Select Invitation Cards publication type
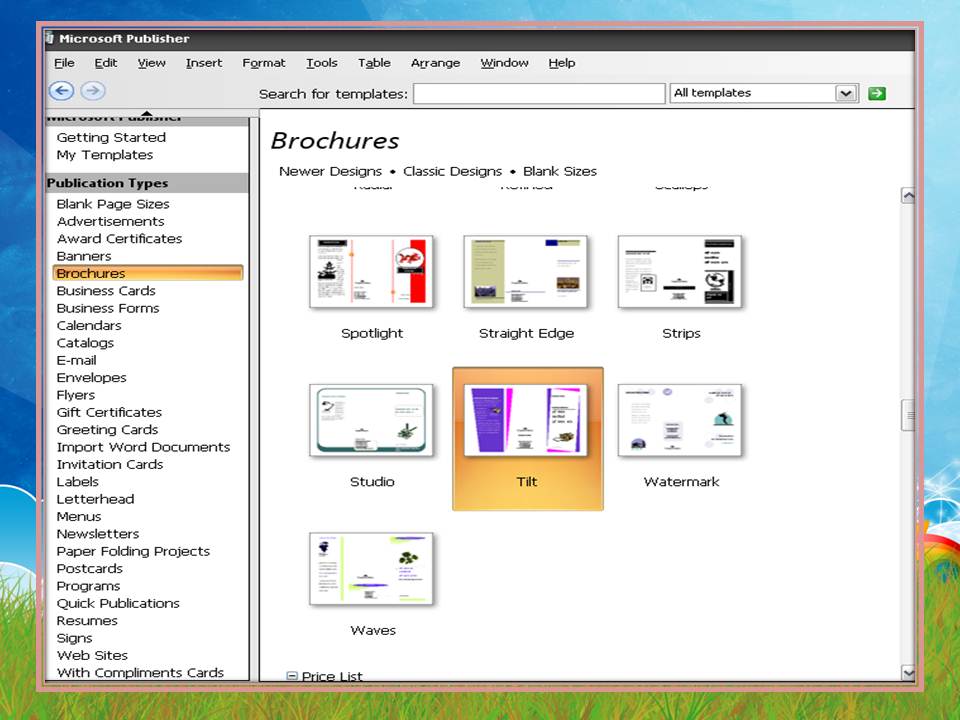This screenshot has width=960, height=720. 110,465
